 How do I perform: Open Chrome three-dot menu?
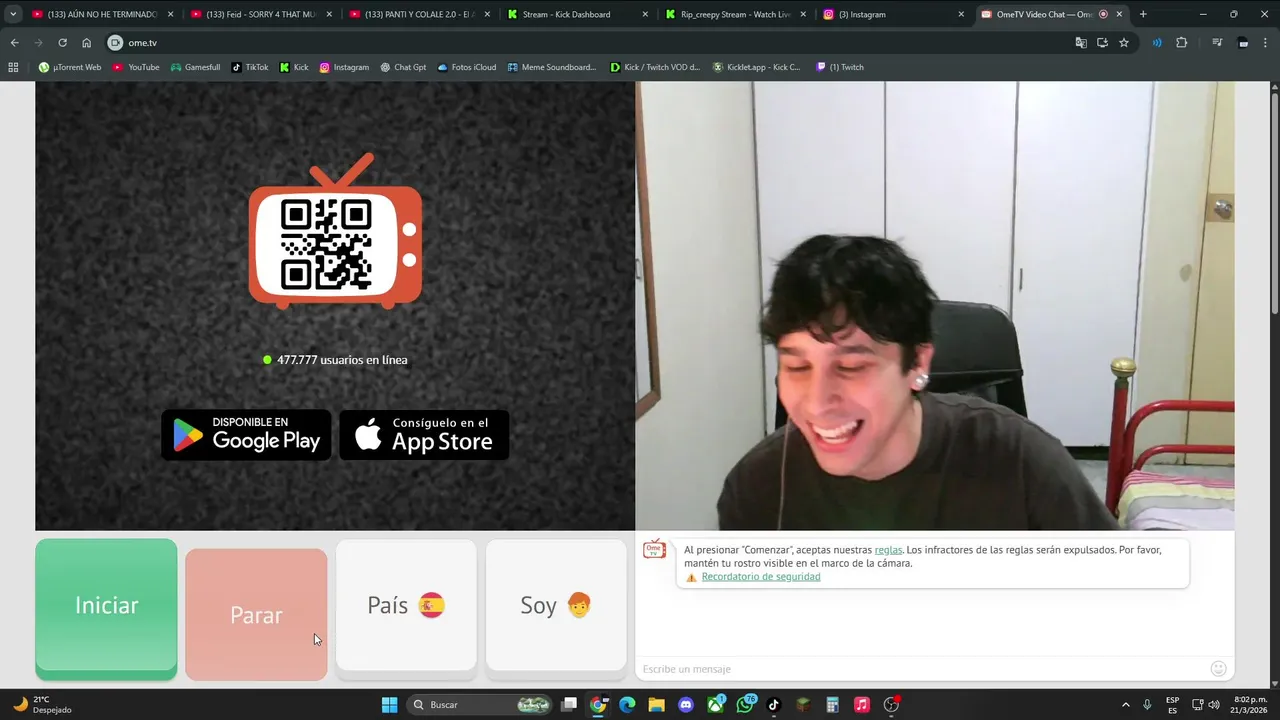[1266, 43]
